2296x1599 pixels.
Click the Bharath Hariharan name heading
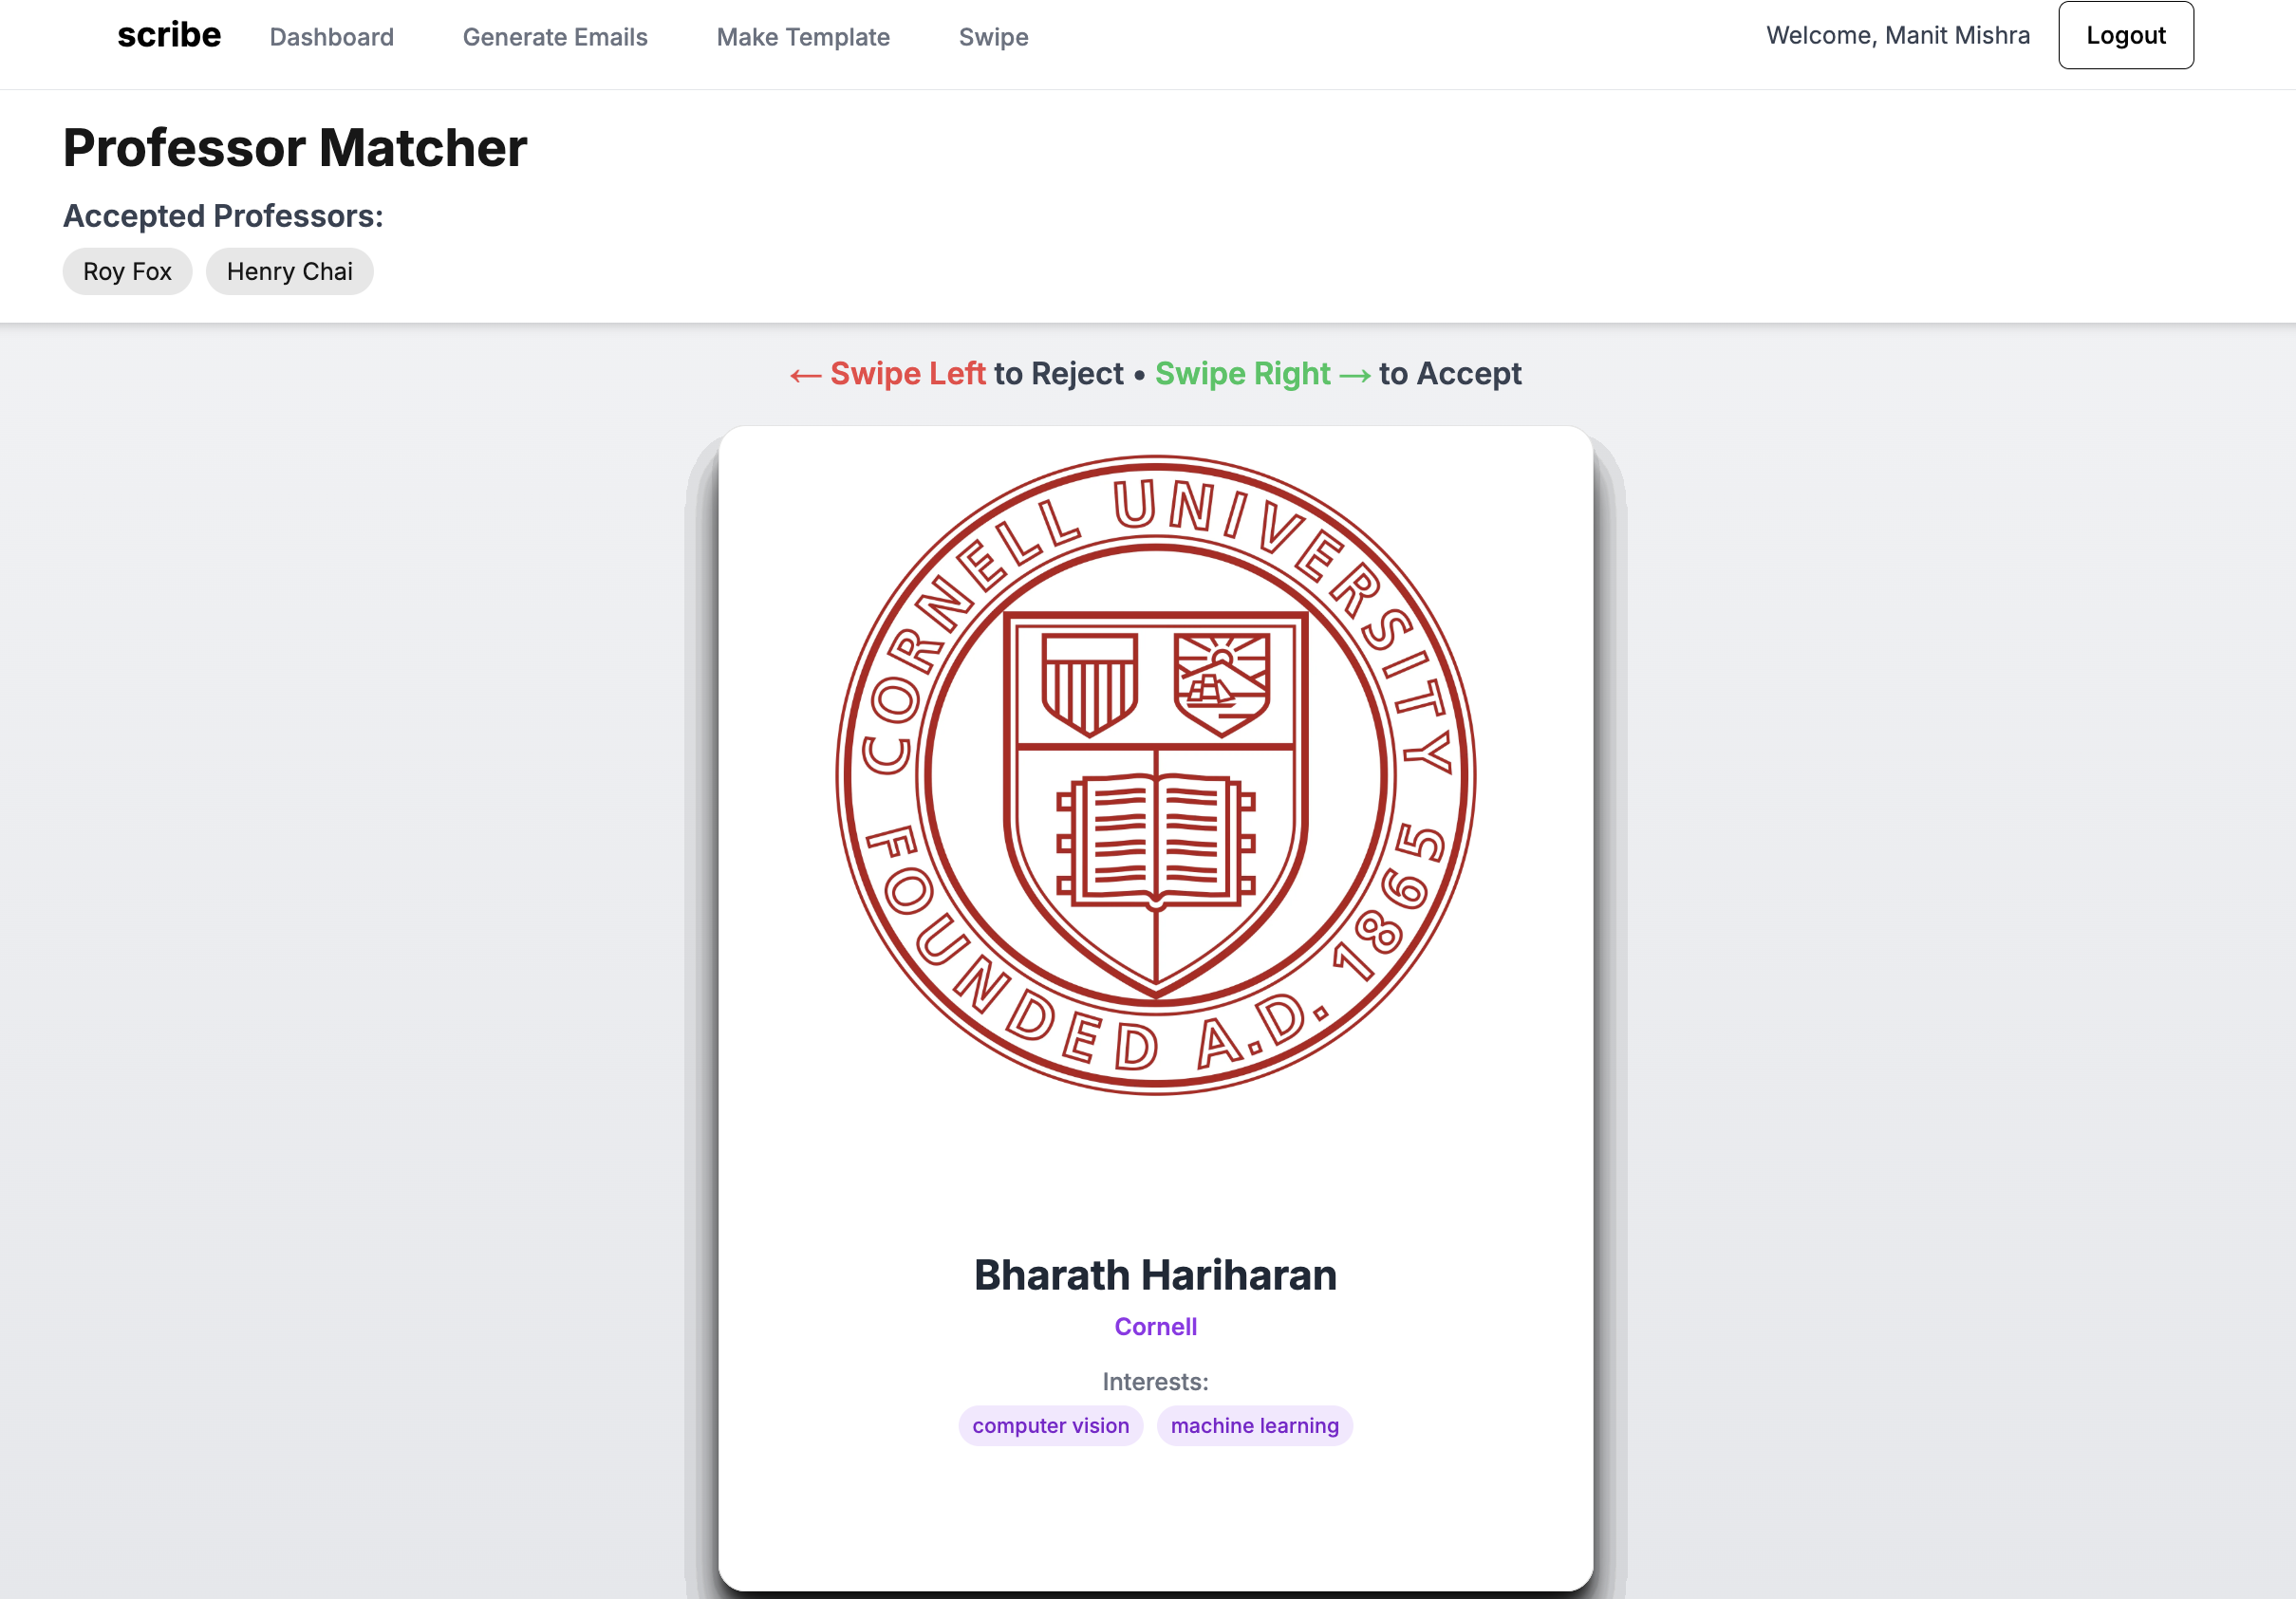click(1155, 1275)
